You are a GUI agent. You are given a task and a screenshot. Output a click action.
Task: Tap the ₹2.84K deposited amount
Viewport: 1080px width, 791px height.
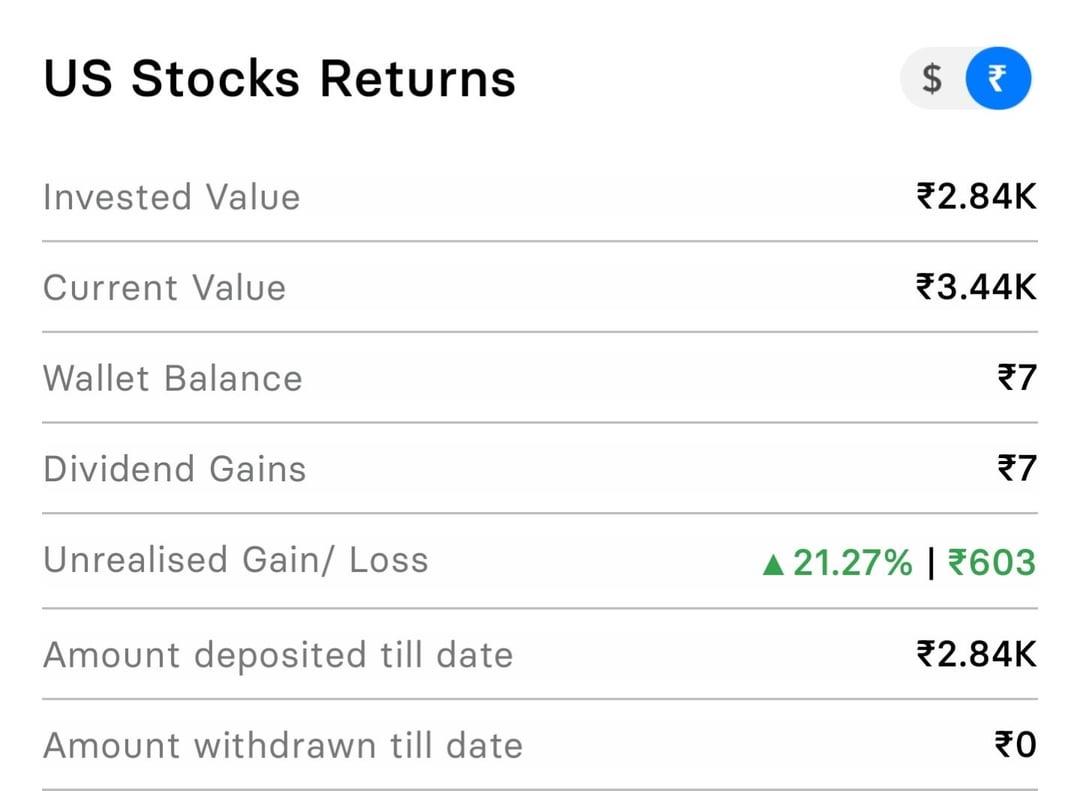coord(976,654)
